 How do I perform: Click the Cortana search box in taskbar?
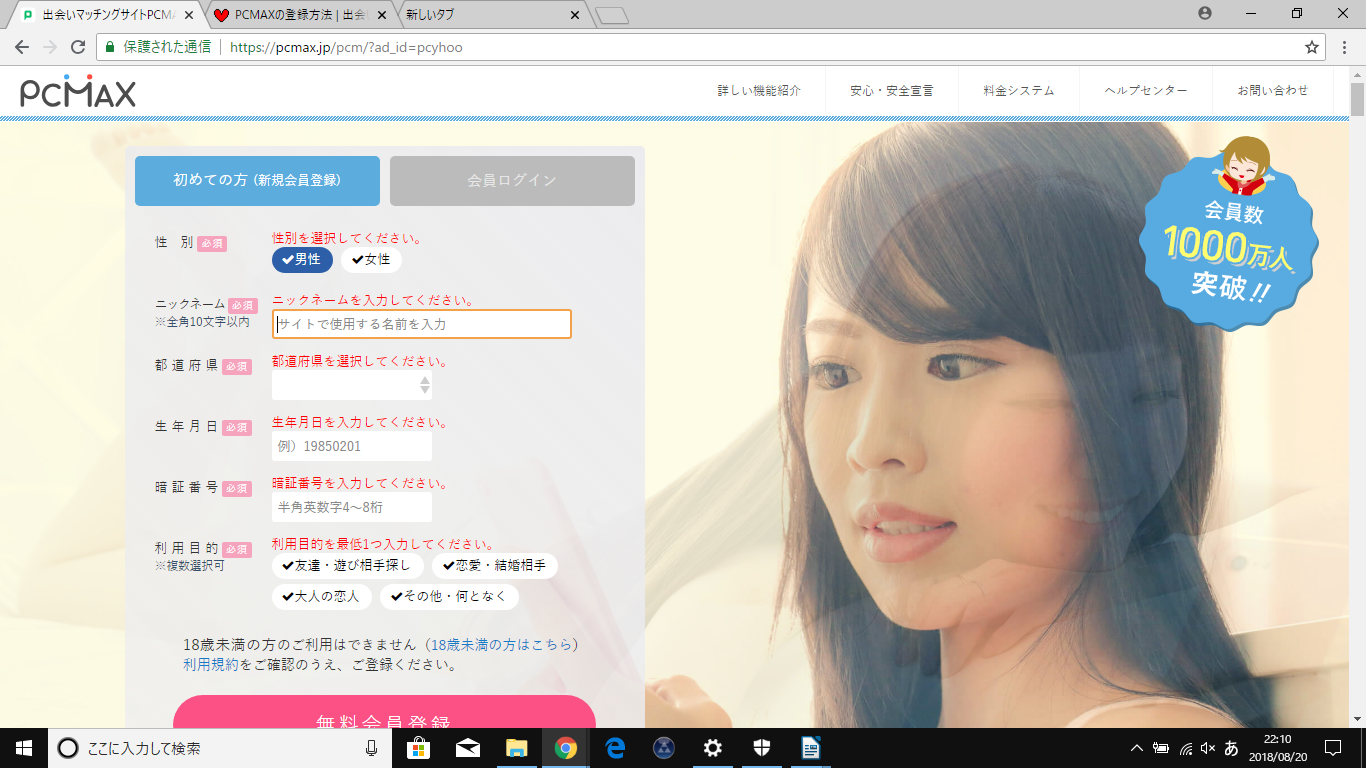(218, 748)
